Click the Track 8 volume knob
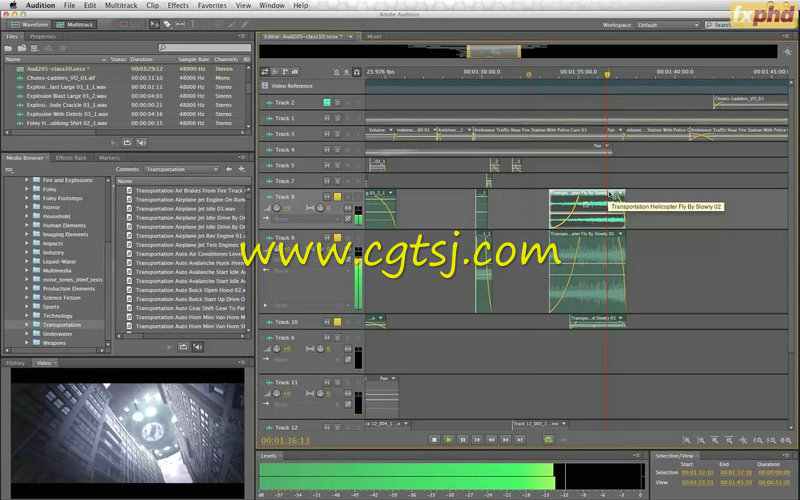 coord(277,208)
